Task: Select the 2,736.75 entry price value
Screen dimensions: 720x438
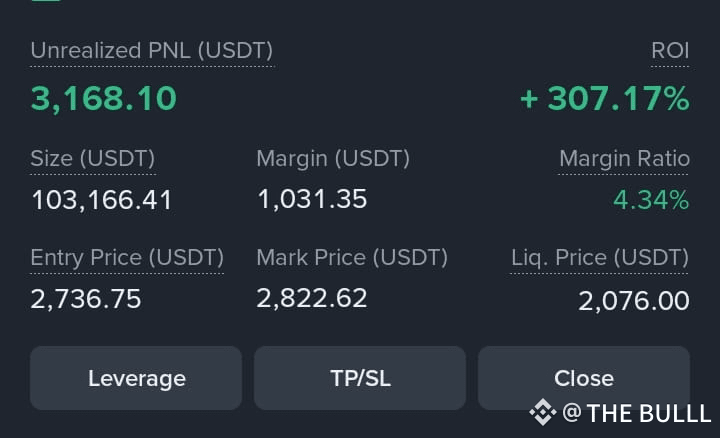Action: click(x=86, y=299)
